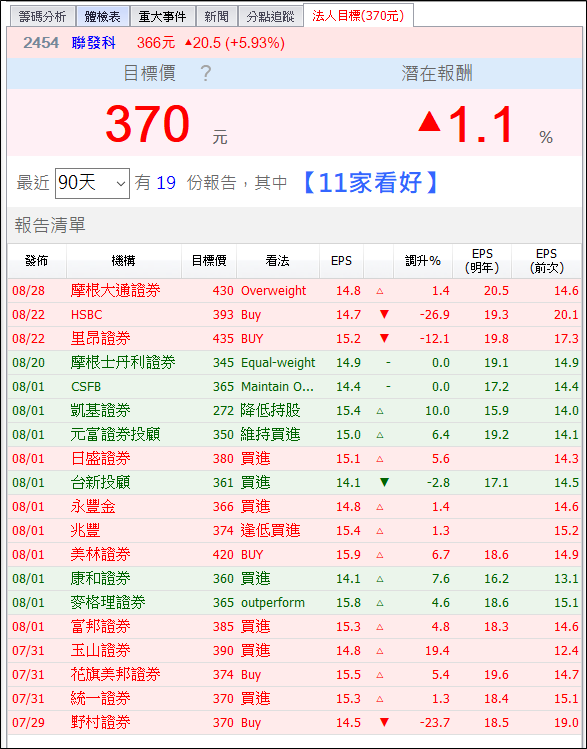The image size is (587, 749).
Task: Click the Equal-weight rating cell
Action: 278,363
